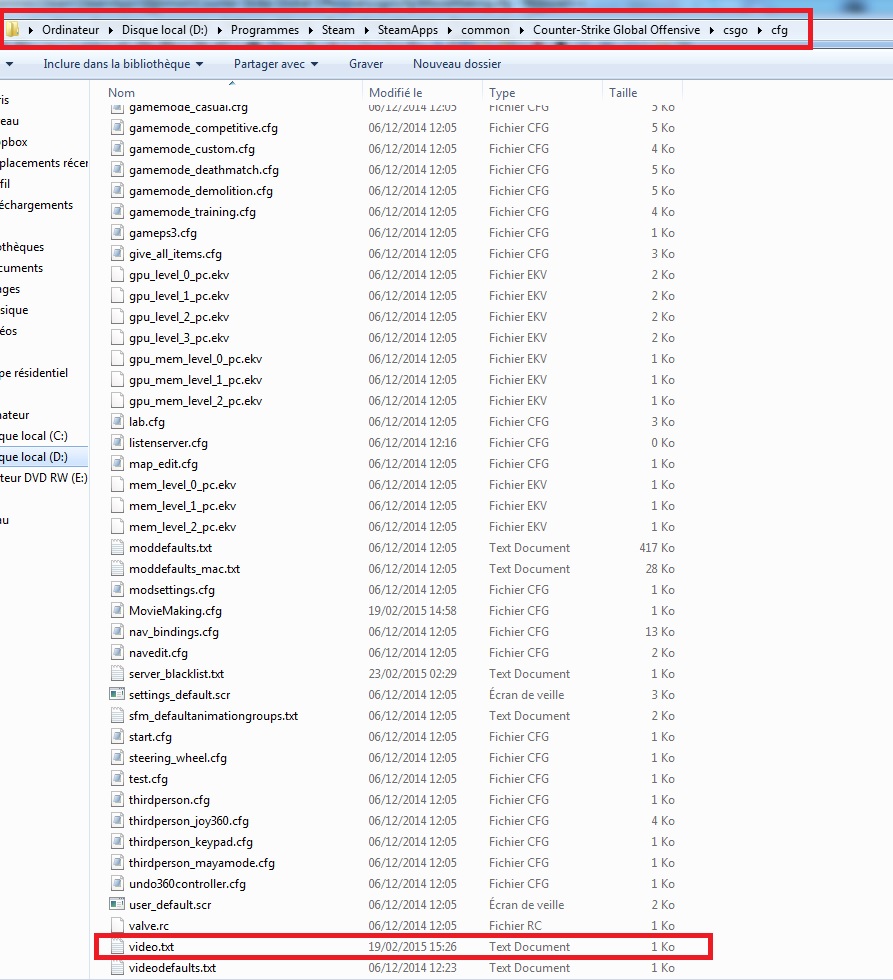Click the user_default.scr screensaver icon
The width and height of the screenshot is (893, 980).
117,904
